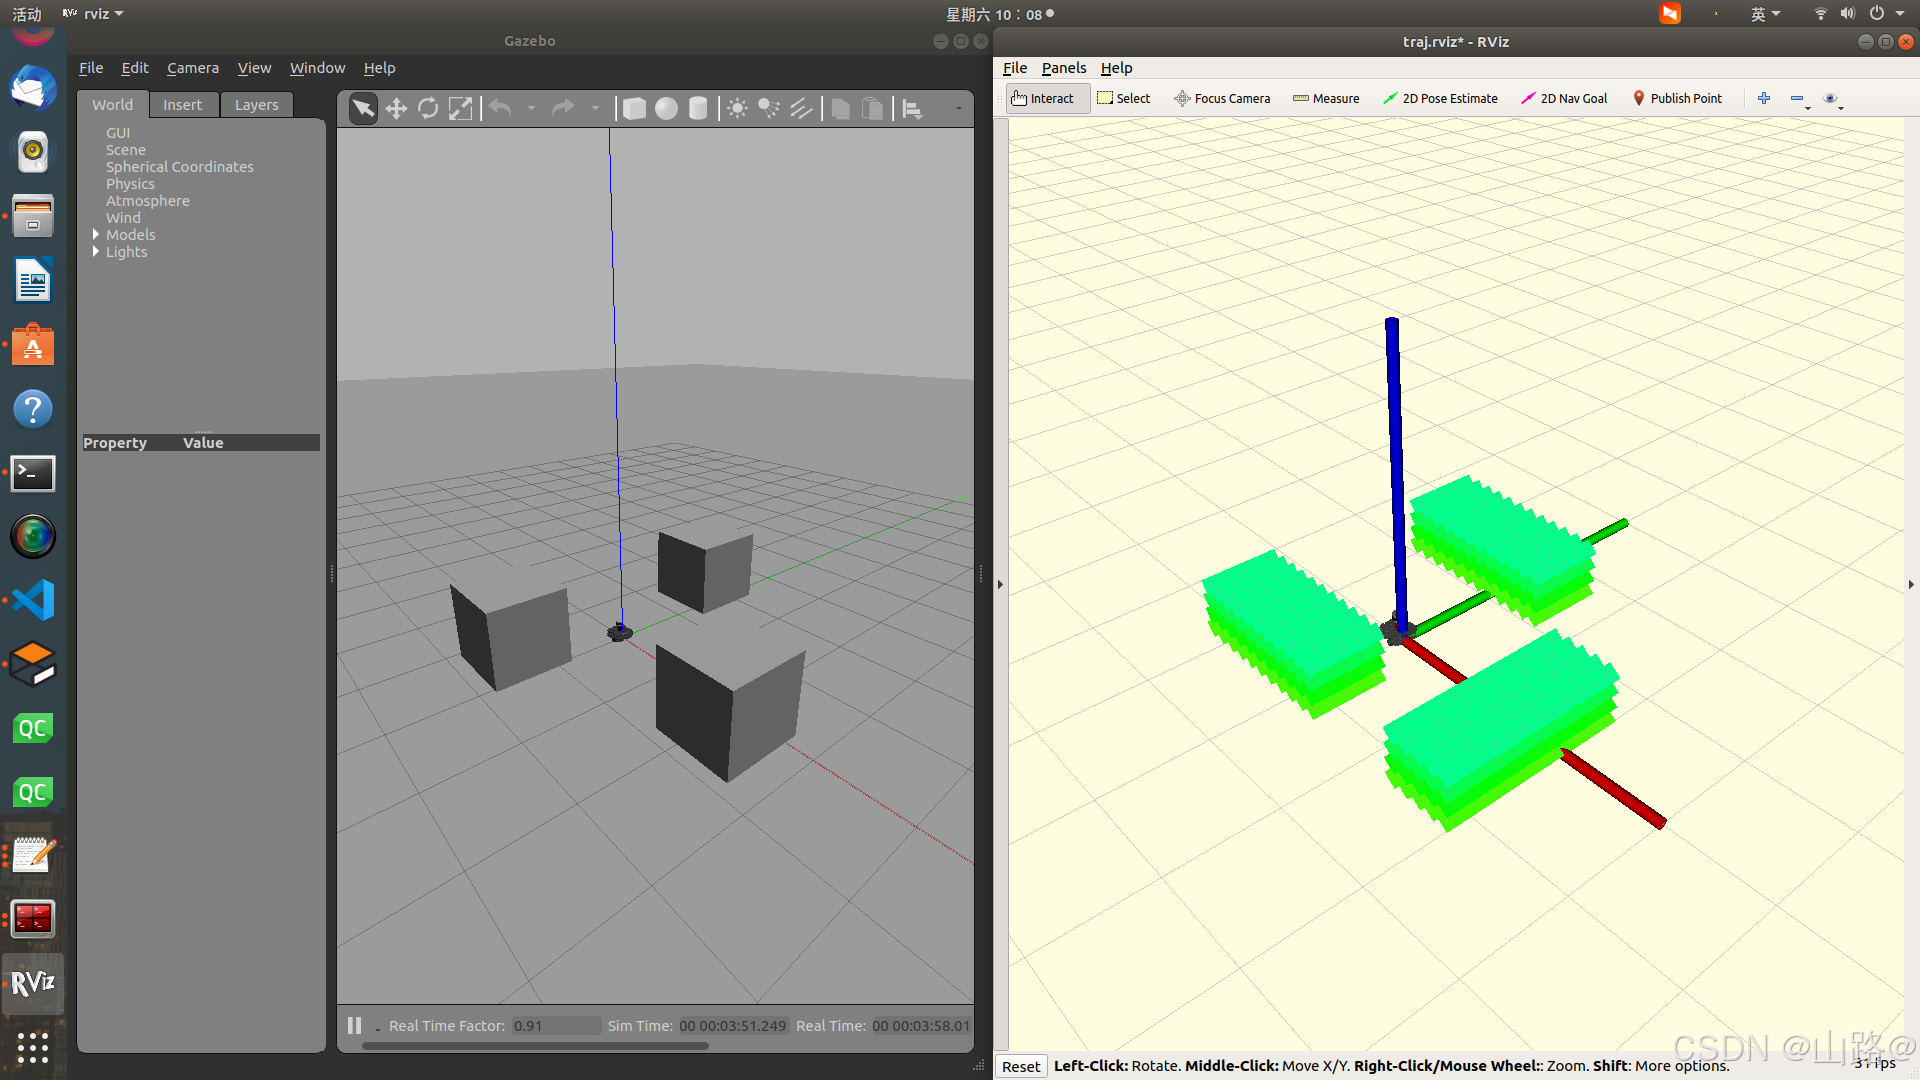Click the RViz taskbar icon in dock
Screen dimensions: 1920x1080
(x=33, y=982)
